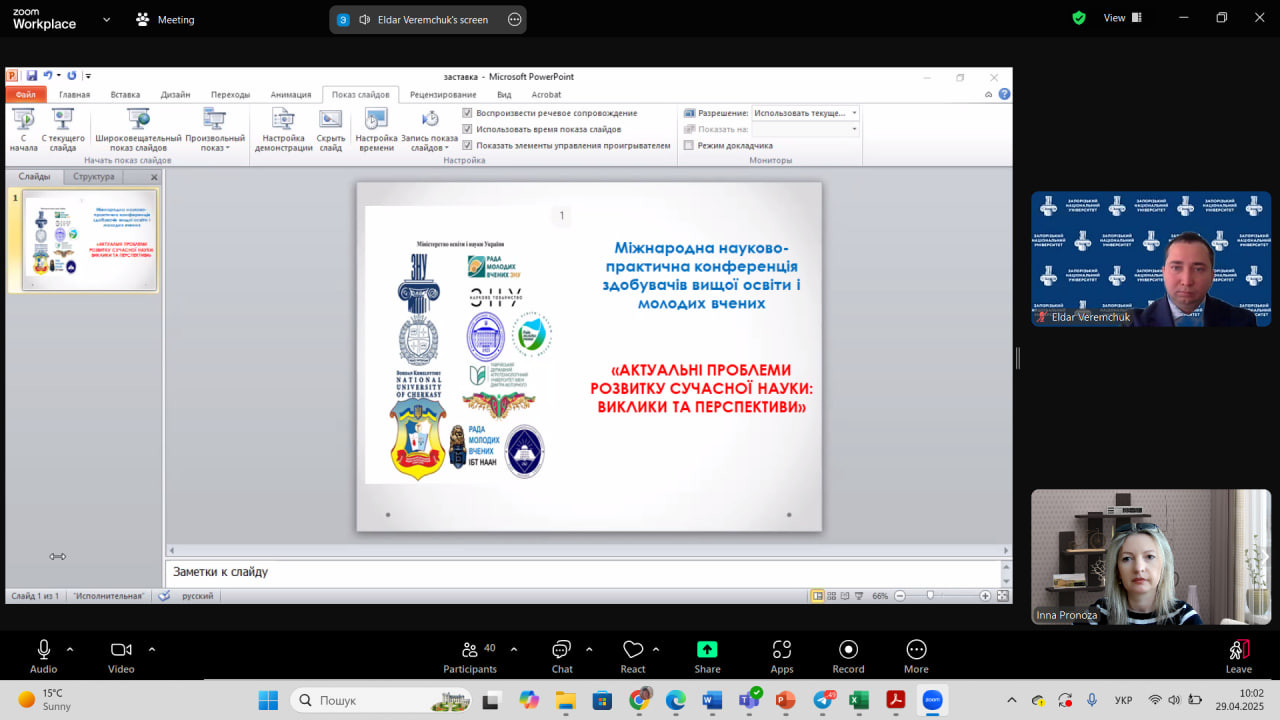The width and height of the screenshot is (1280, 720).
Task: Click the PowerPoint zoom level slider
Action: tap(940, 596)
